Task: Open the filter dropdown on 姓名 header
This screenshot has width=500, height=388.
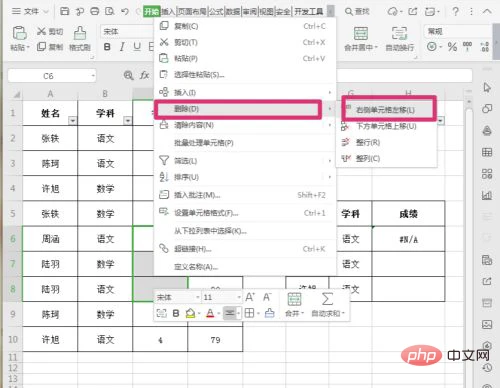Action: click(x=72, y=120)
